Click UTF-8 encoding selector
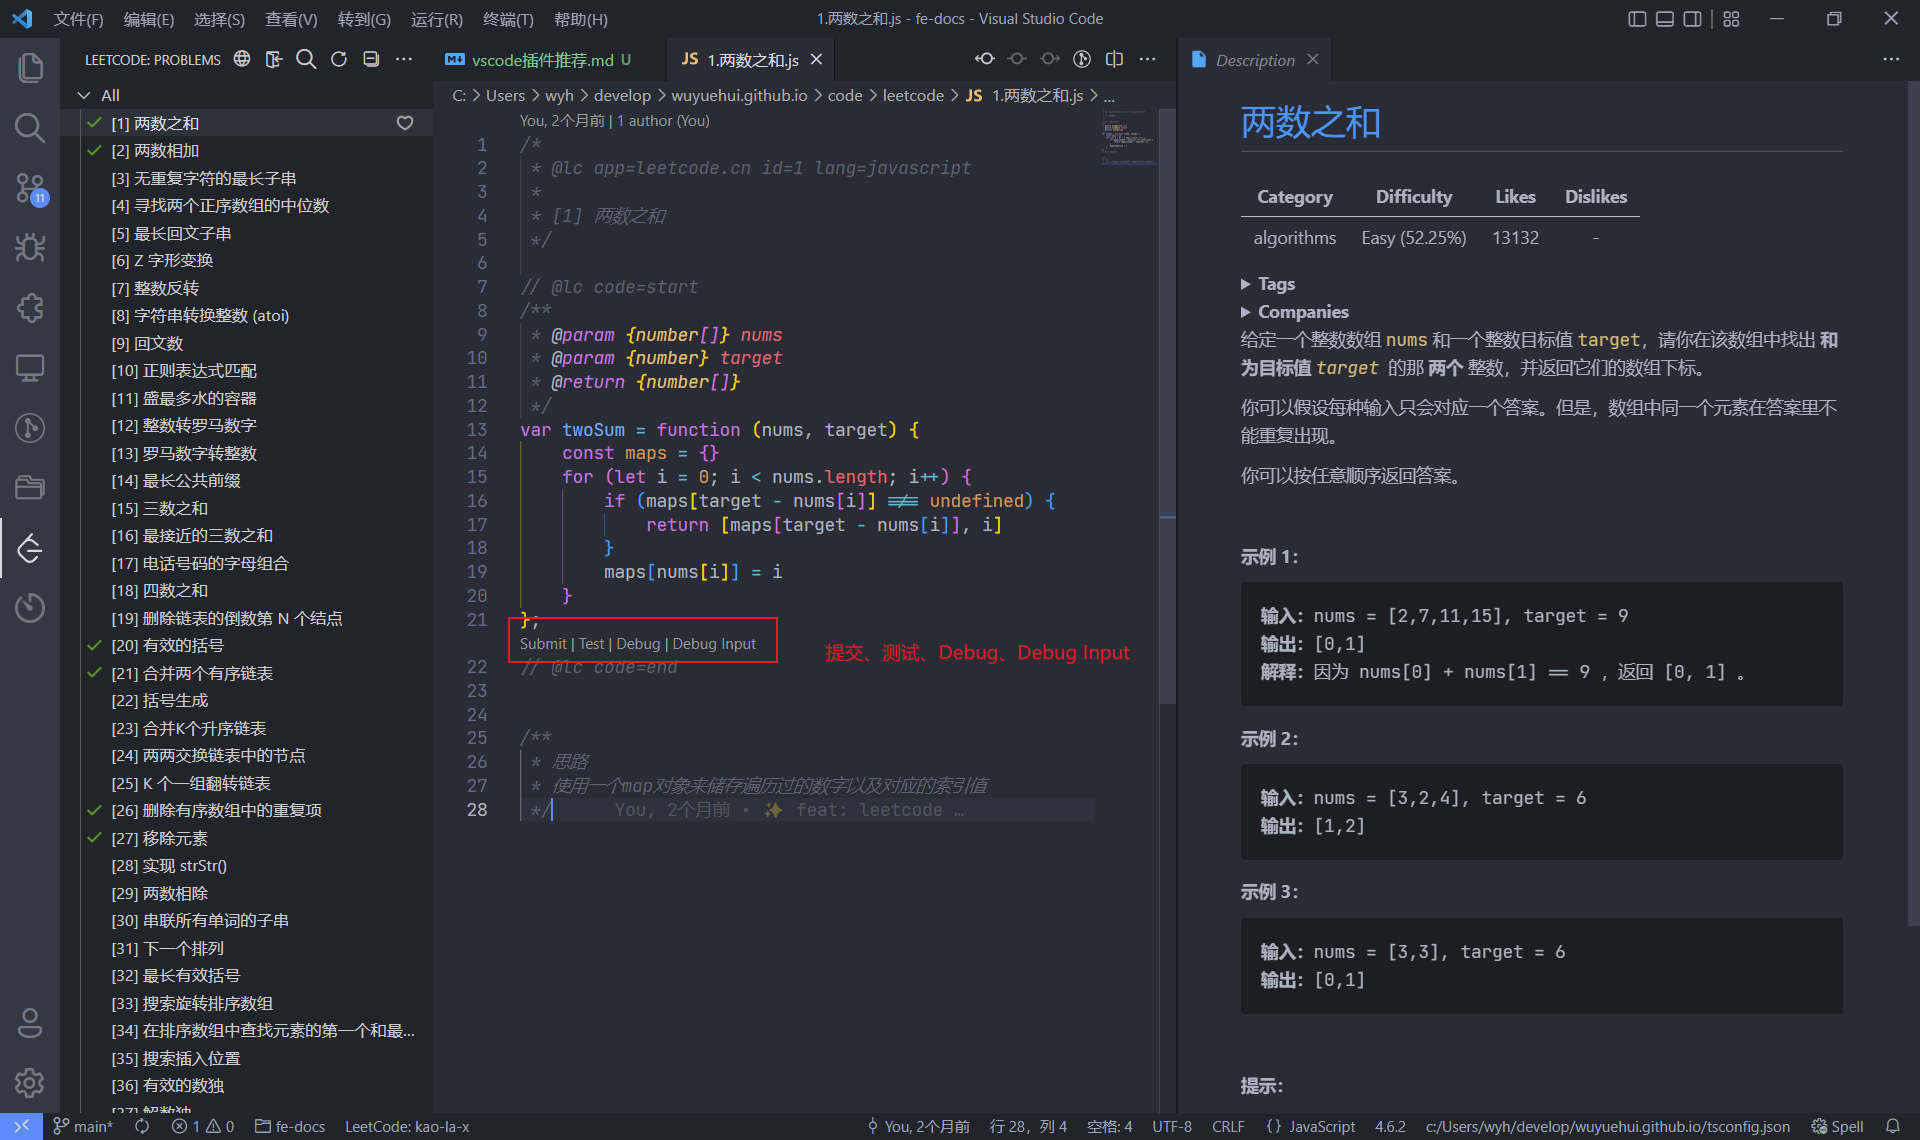1920x1140 pixels. (1172, 1126)
